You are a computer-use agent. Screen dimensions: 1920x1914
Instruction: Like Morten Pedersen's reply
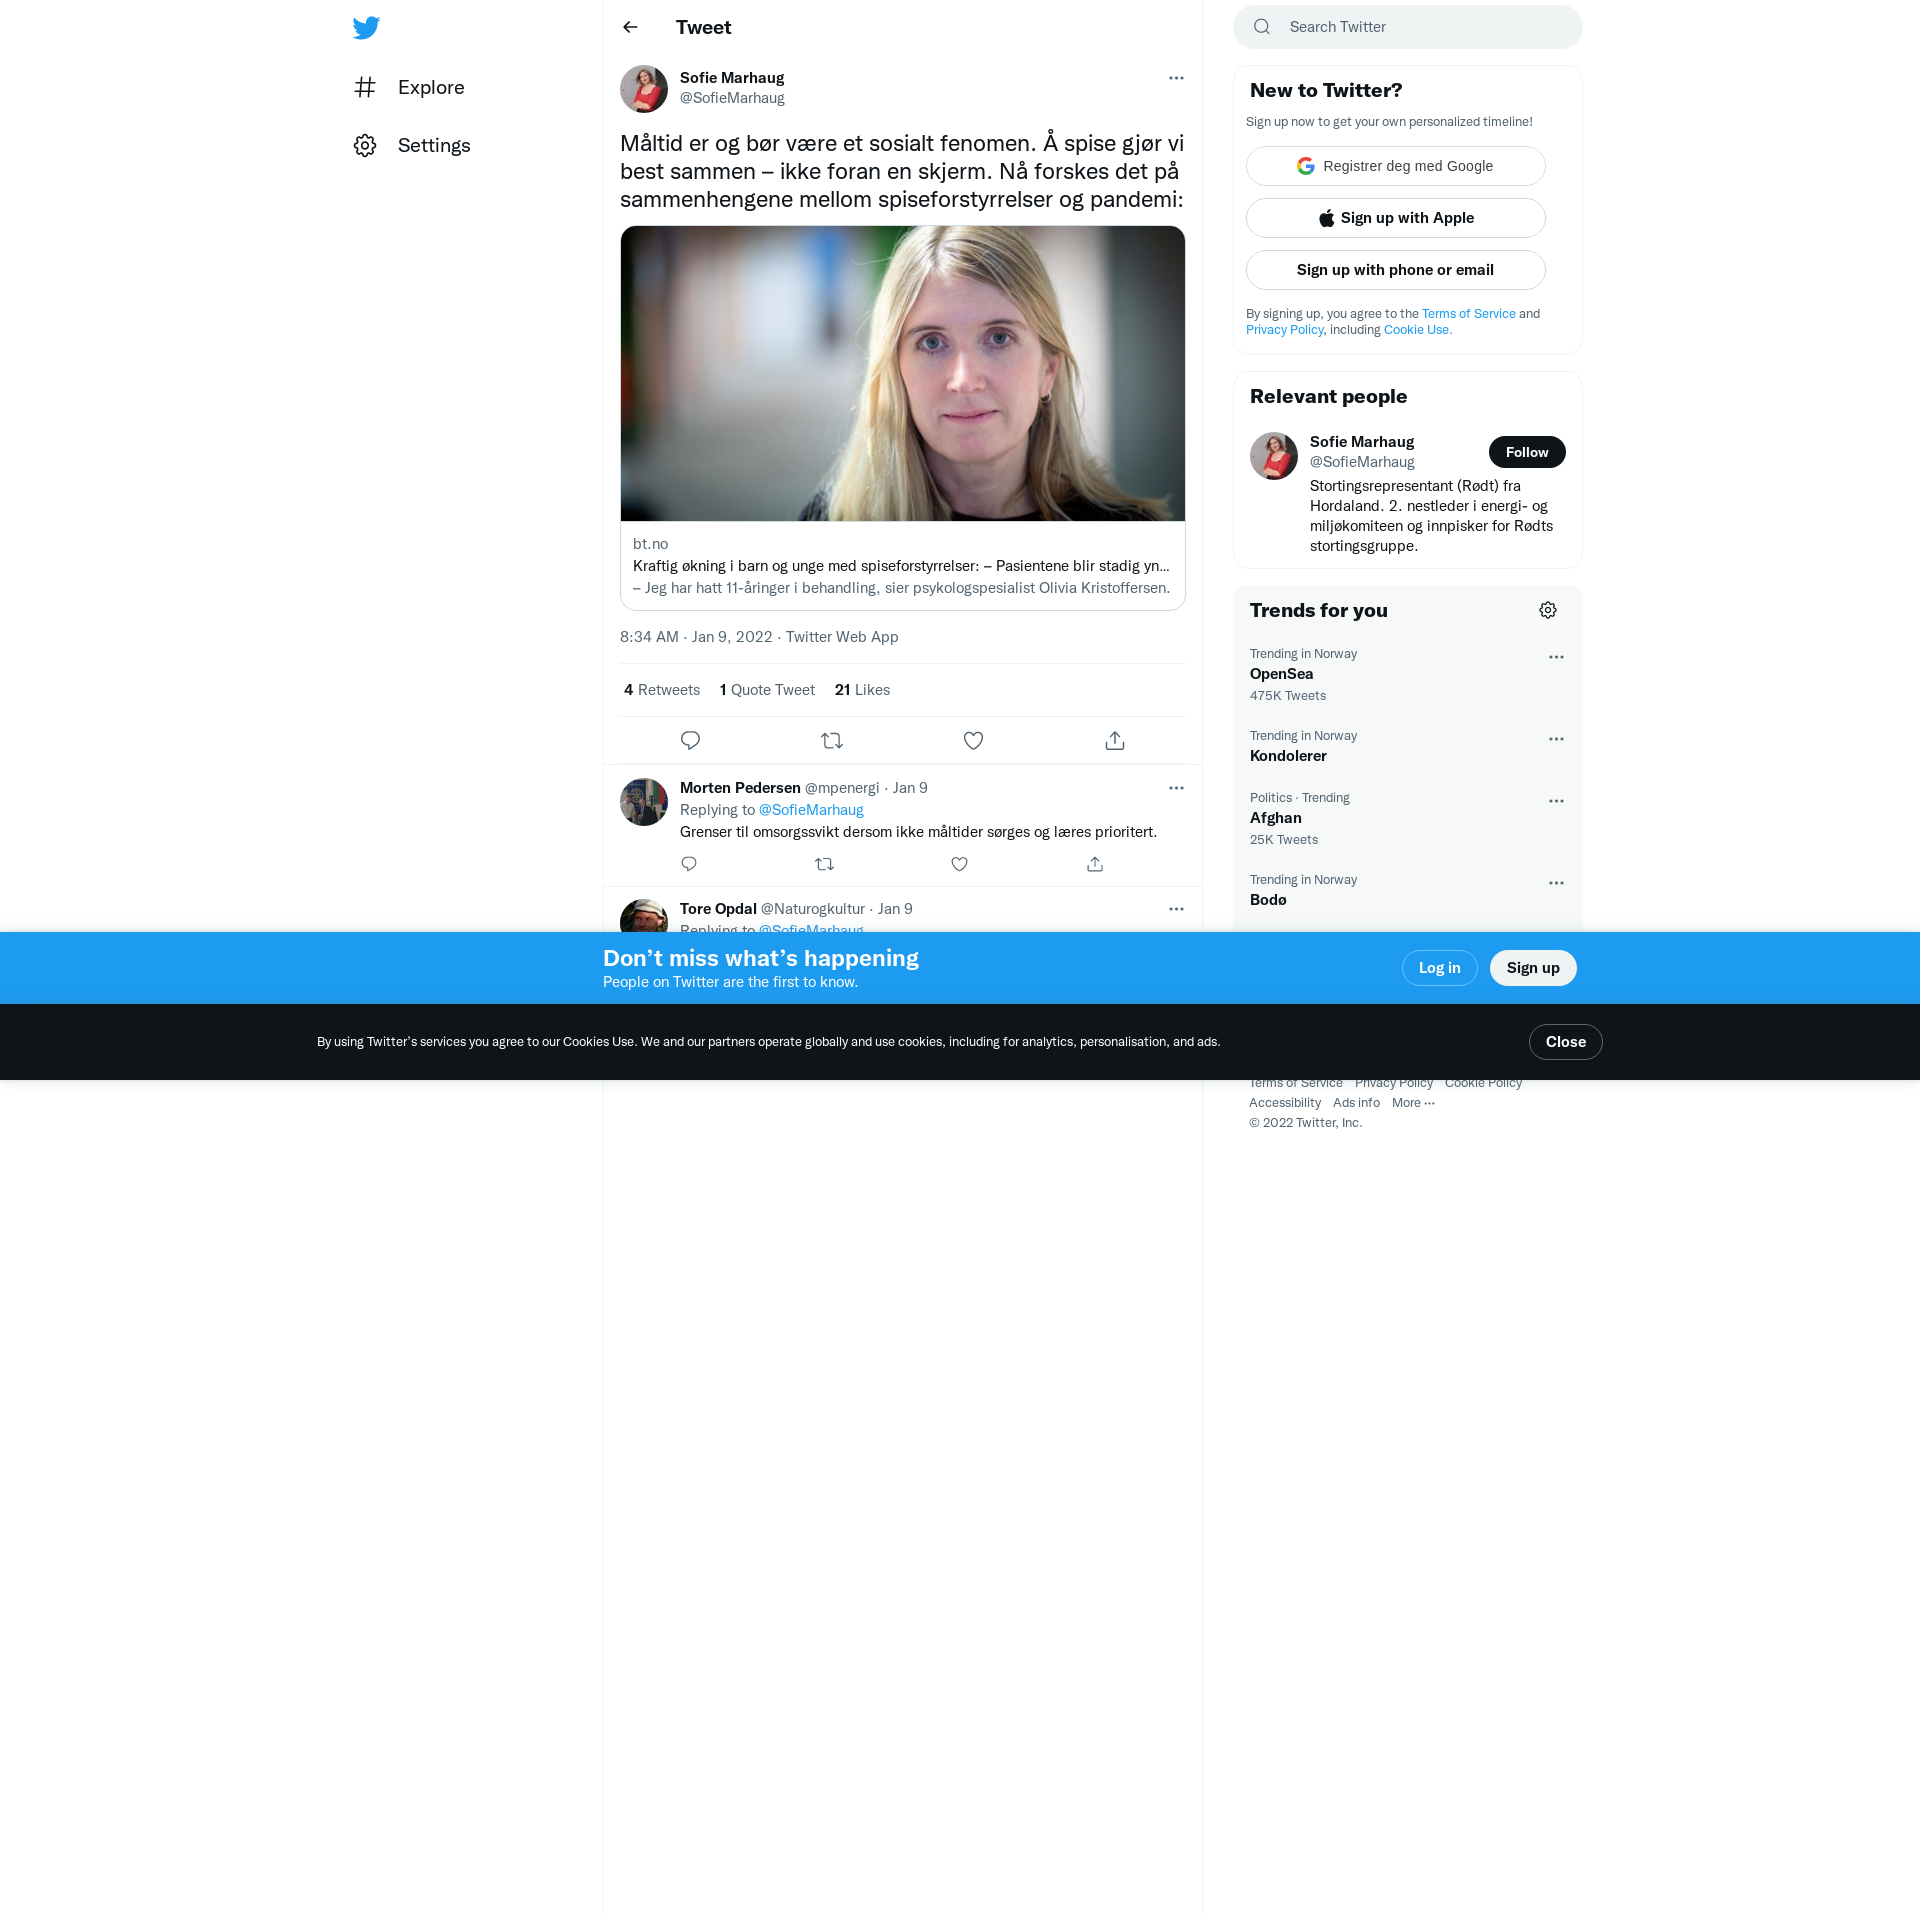click(959, 864)
